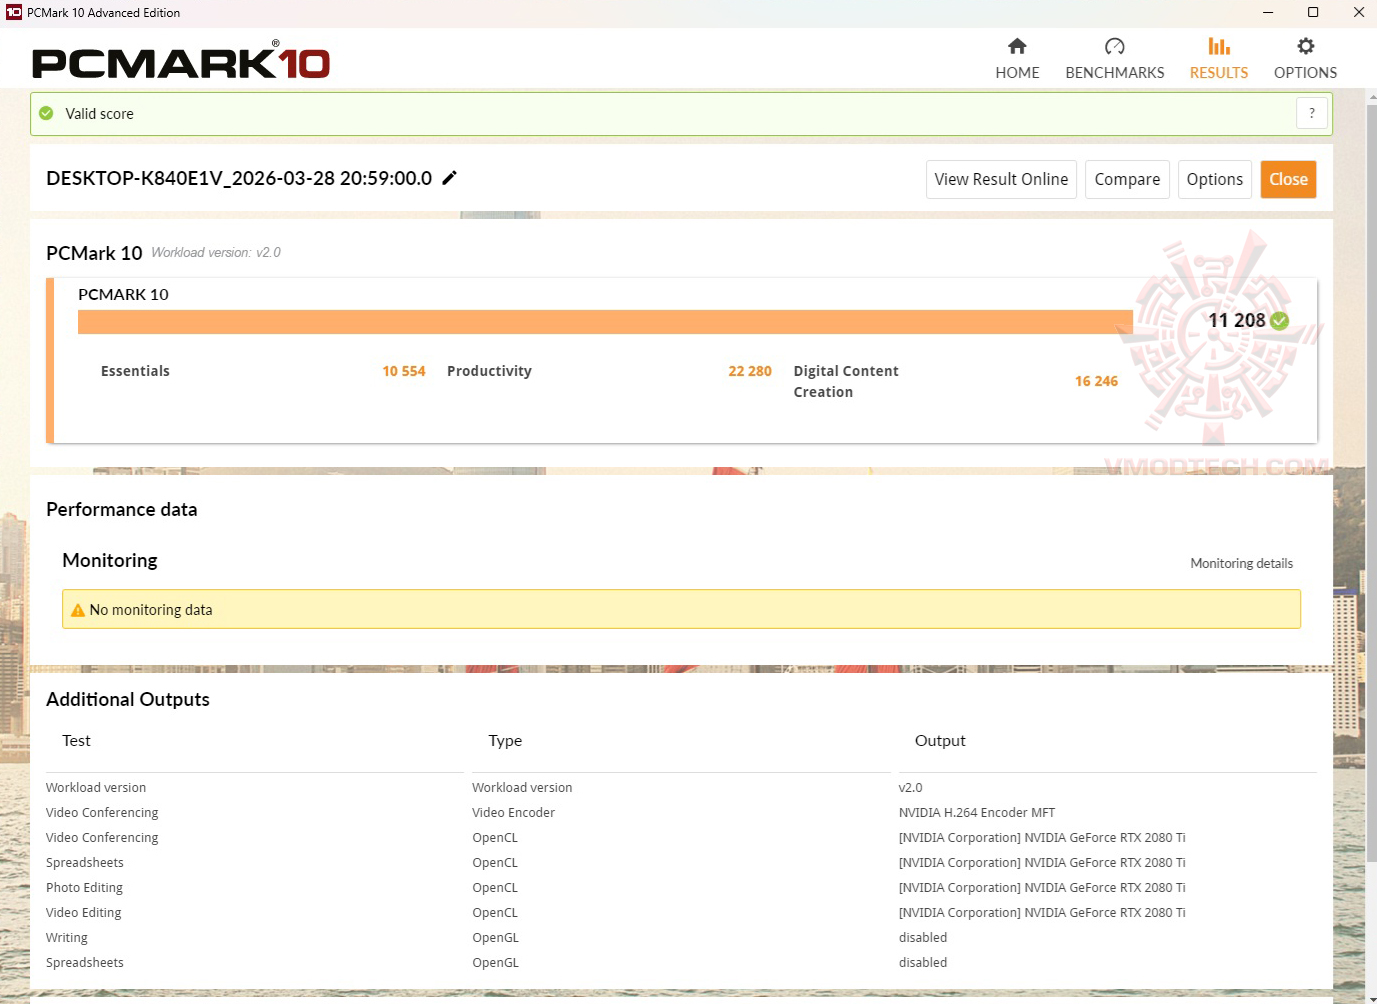Open the Benchmarks gauge icon
The height and width of the screenshot is (1004, 1377).
tap(1115, 46)
